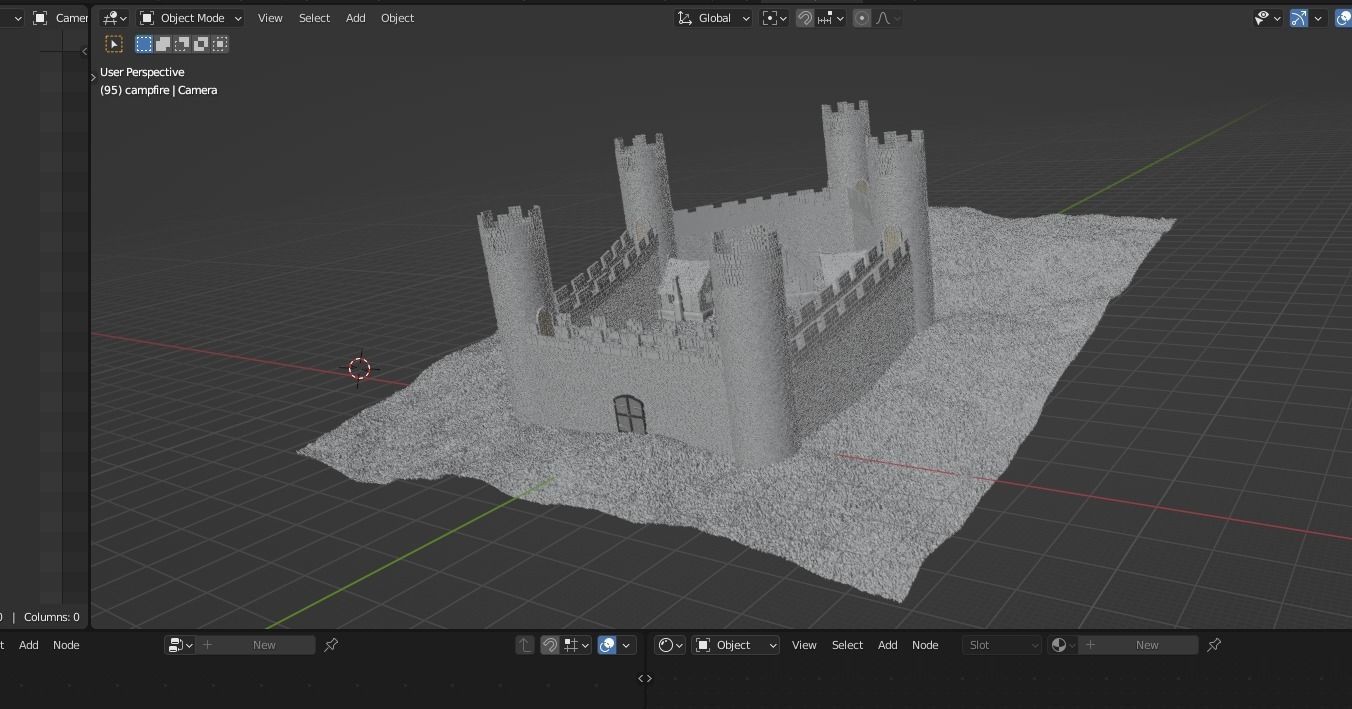Open the Object Mode dropdown
1352x709 pixels.
click(190, 18)
